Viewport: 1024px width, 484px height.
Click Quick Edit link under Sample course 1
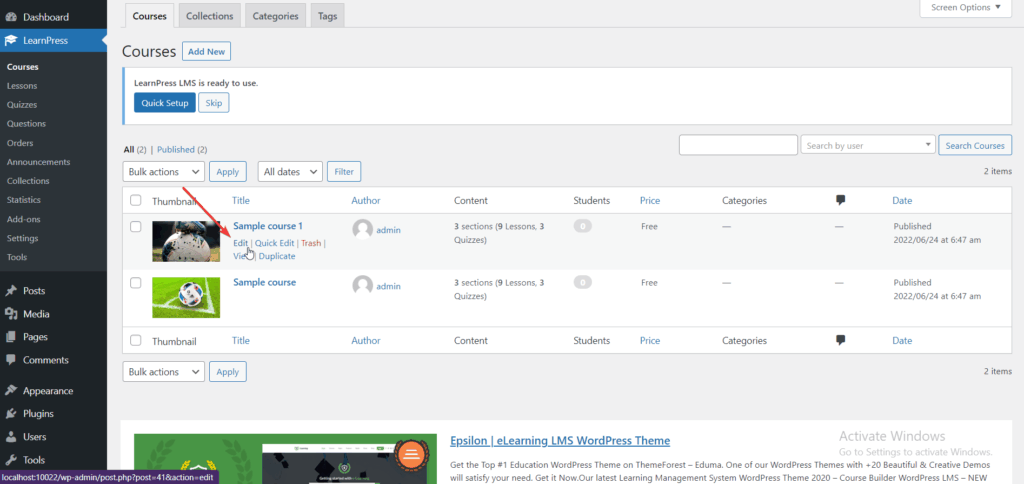274,243
